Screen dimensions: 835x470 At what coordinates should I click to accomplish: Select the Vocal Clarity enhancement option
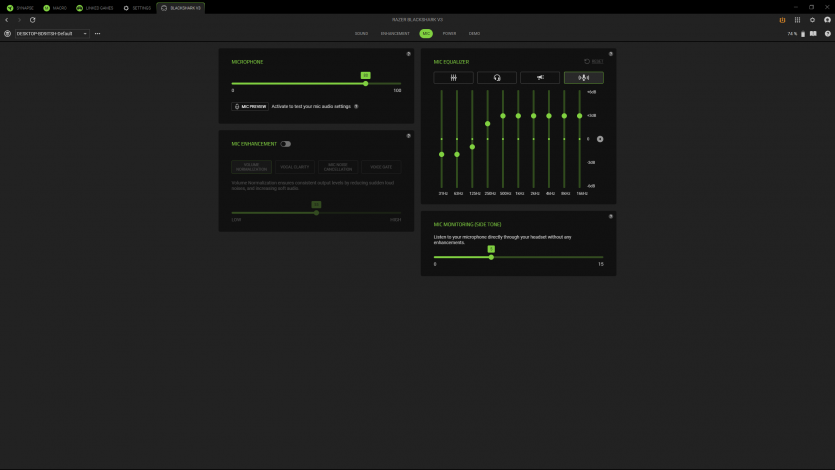coord(294,167)
